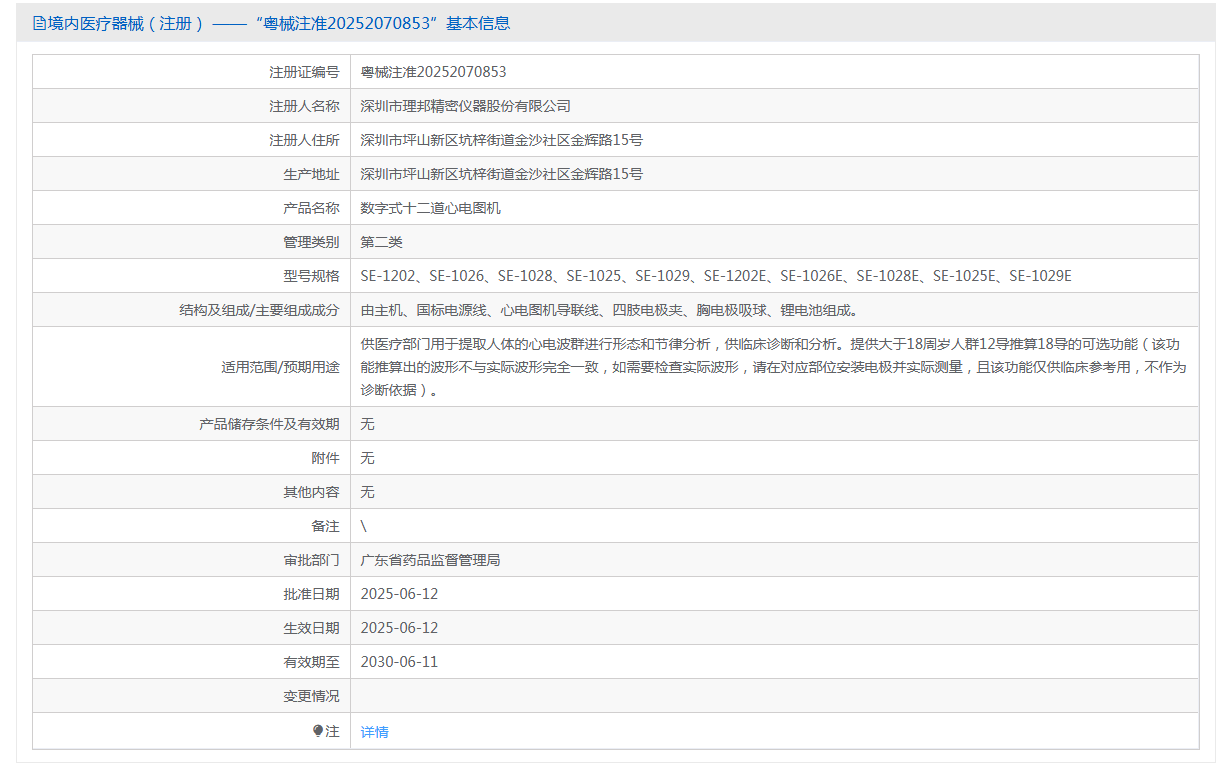Image resolution: width=1227 pixels, height=775 pixels.
Task: Click the 产品名称 label cell
Action: coord(191,208)
